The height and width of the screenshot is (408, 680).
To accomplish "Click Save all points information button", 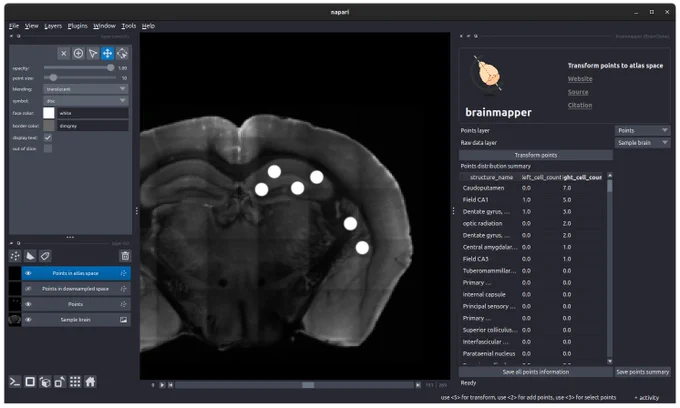I will point(536,372).
